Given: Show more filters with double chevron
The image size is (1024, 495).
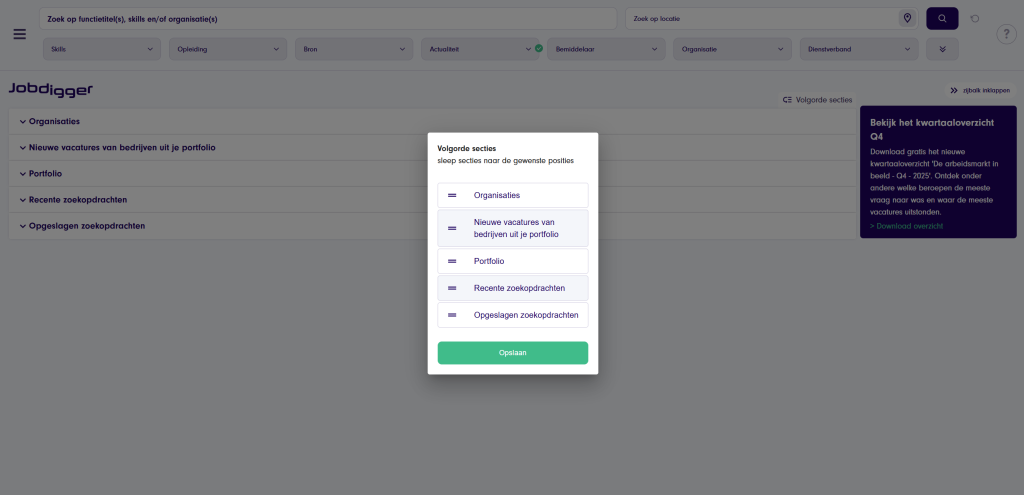Looking at the screenshot, I should click(x=942, y=48).
